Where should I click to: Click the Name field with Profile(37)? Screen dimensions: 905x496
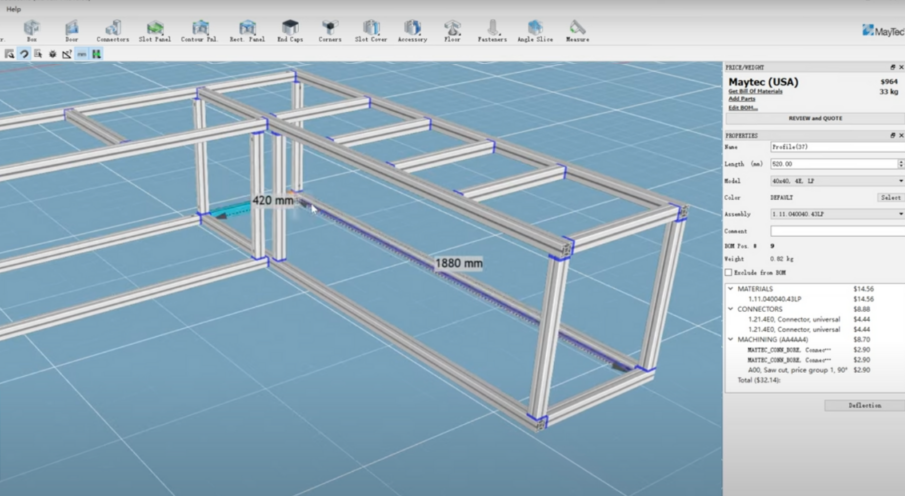[x=837, y=147]
